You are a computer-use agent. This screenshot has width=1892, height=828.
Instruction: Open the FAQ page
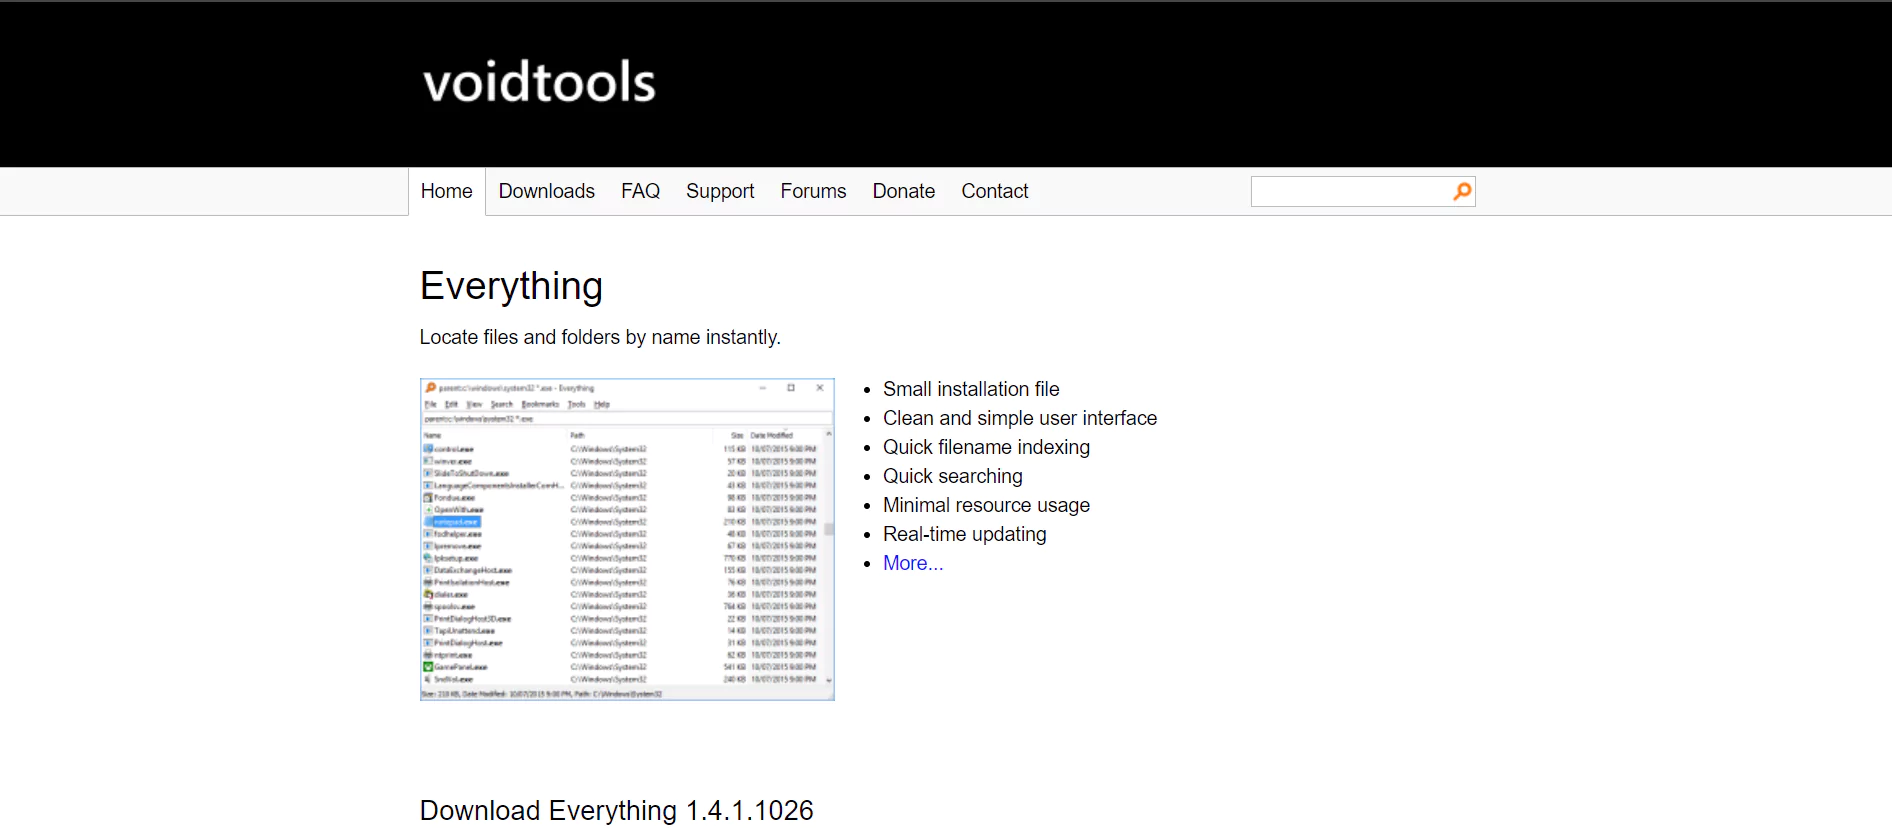coord(641,191)
